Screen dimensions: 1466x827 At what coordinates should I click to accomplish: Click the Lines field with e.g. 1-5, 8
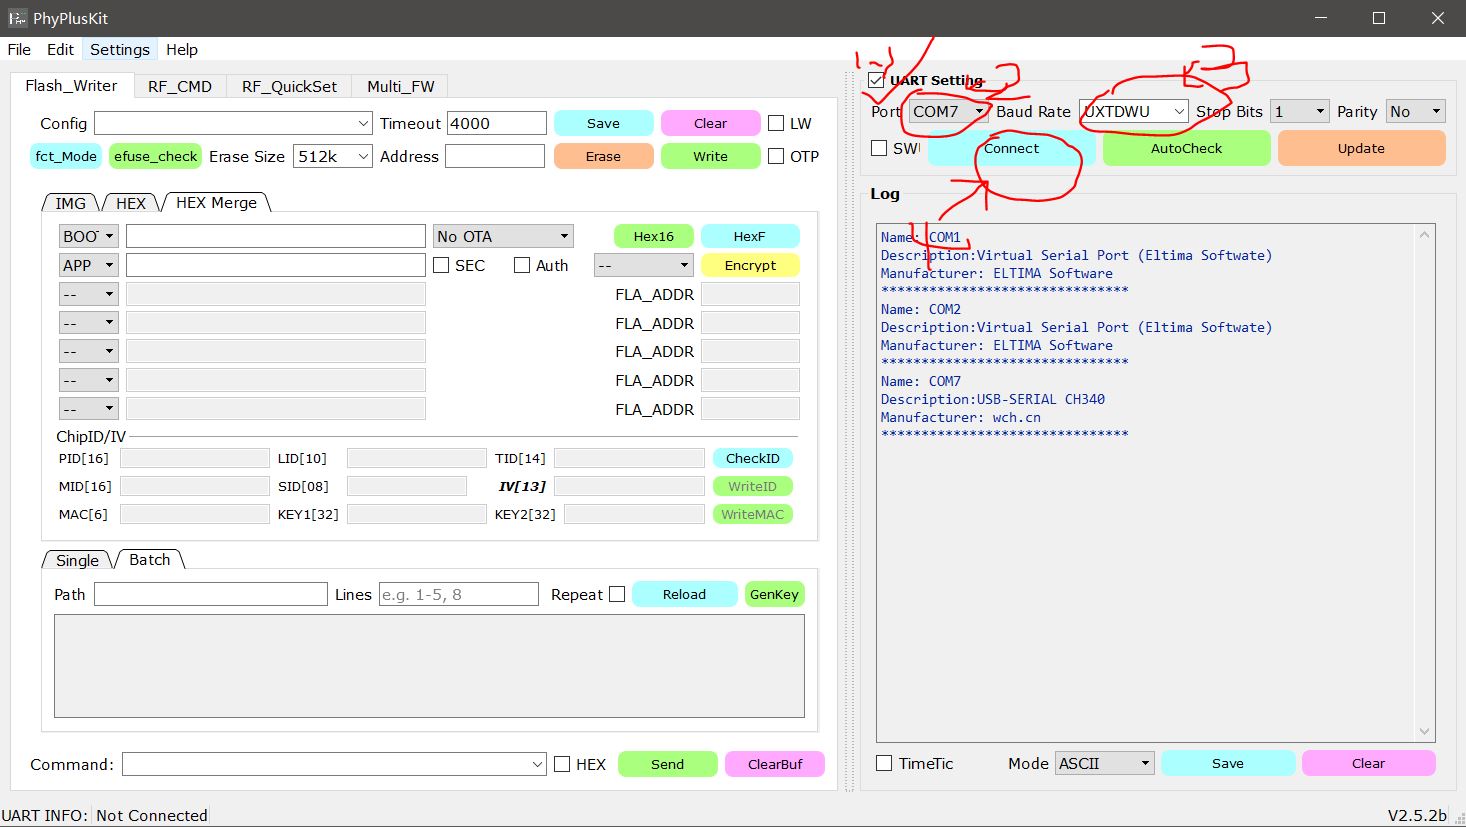459,594
